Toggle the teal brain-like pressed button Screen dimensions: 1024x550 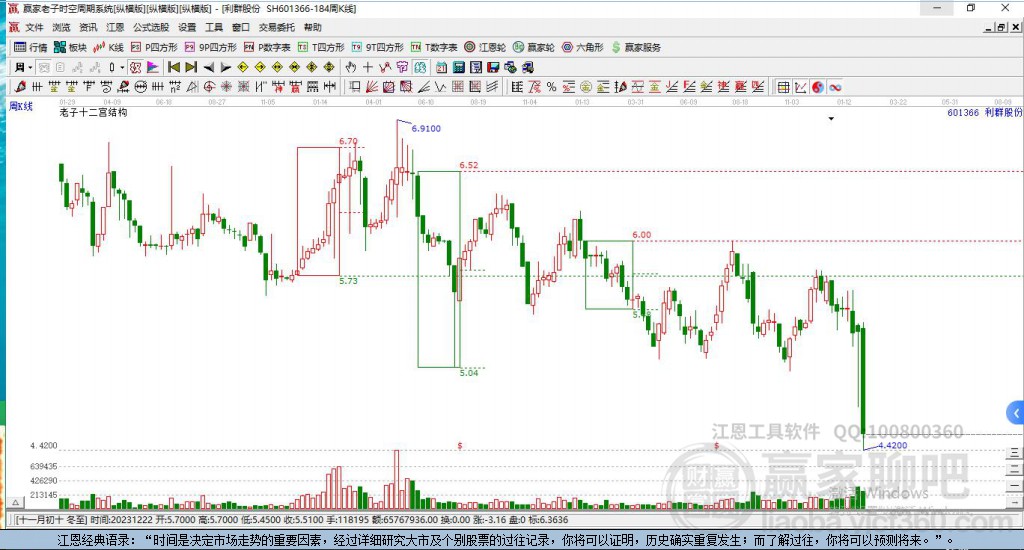pyautogui.click(x=420, y=67)
